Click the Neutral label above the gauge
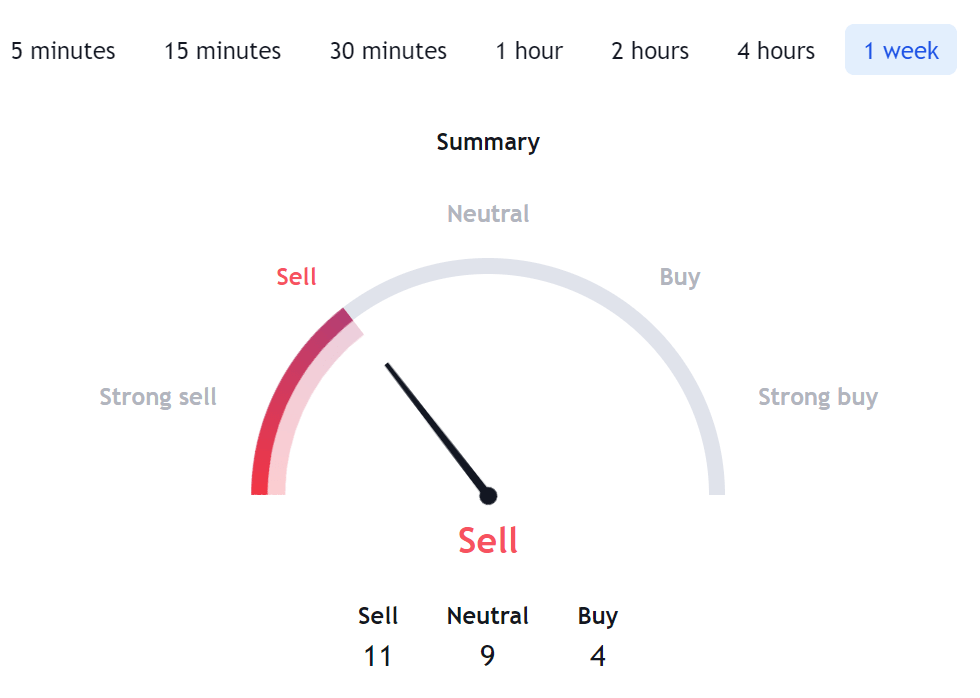The image size is (980, 698). click(x=488, y=214)
